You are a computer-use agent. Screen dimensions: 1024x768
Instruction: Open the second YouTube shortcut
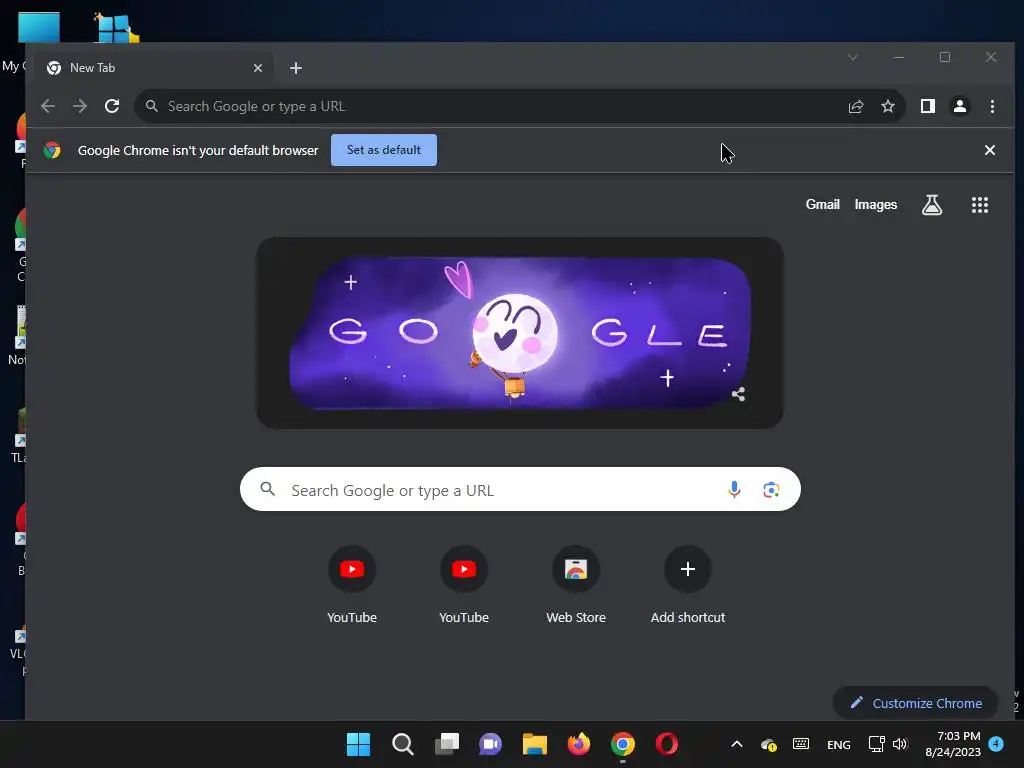tap(464, 569)
